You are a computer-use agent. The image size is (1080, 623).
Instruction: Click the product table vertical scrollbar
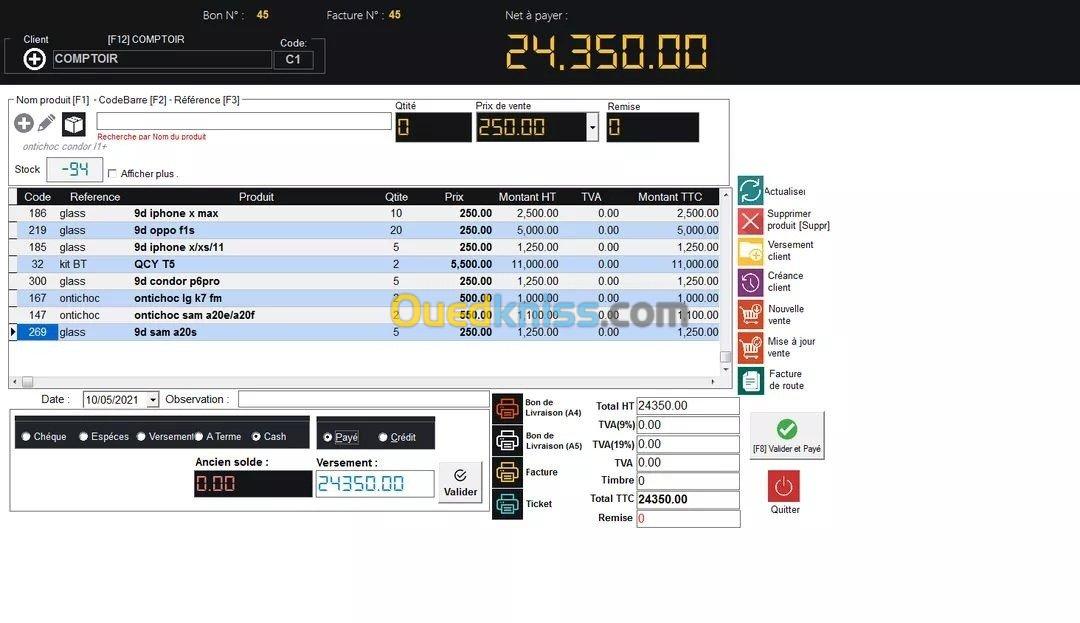(725, 282)
